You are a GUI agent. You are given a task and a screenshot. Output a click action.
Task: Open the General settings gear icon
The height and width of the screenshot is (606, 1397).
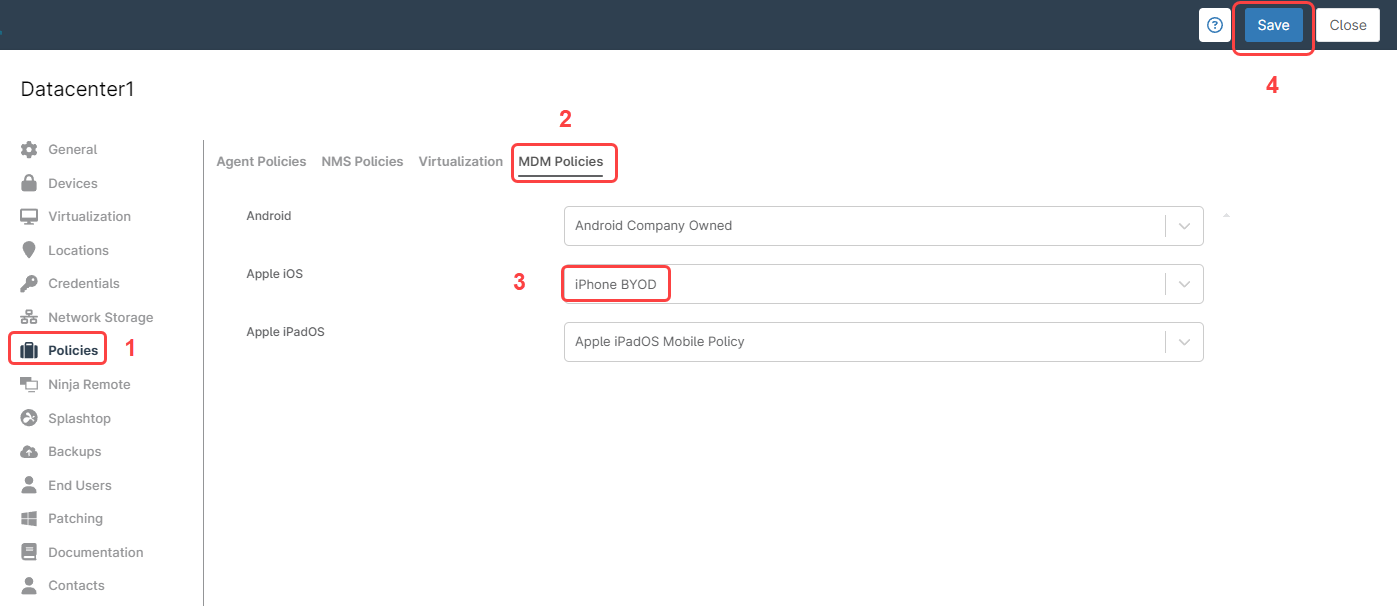tap(31, 149)
